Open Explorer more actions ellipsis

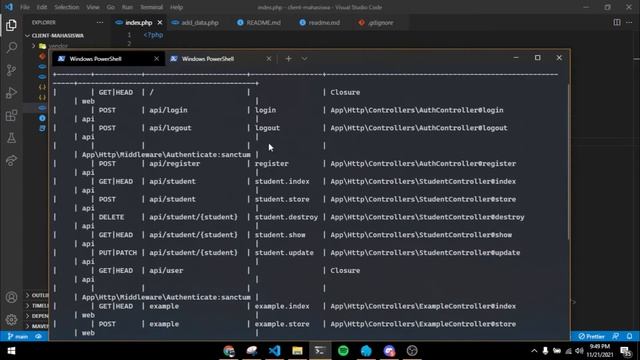tap(100, 22)
